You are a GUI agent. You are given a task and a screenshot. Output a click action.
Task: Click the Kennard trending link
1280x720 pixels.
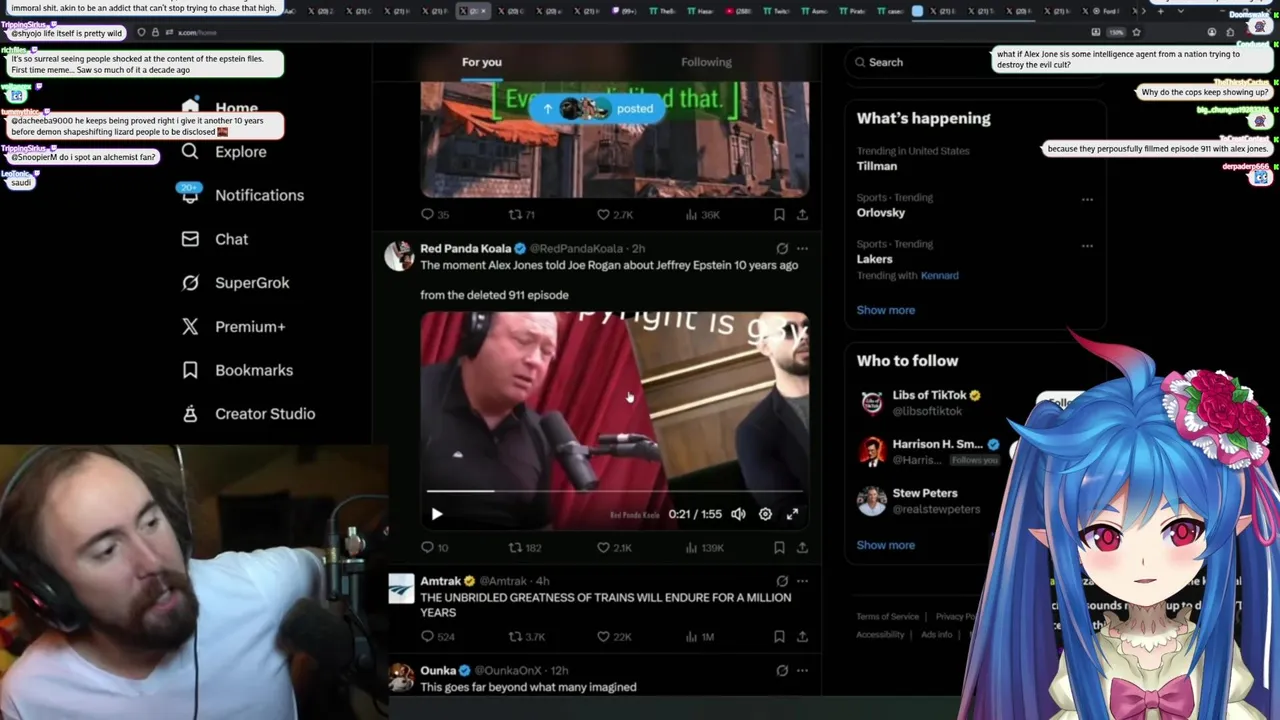coord(939,276)
